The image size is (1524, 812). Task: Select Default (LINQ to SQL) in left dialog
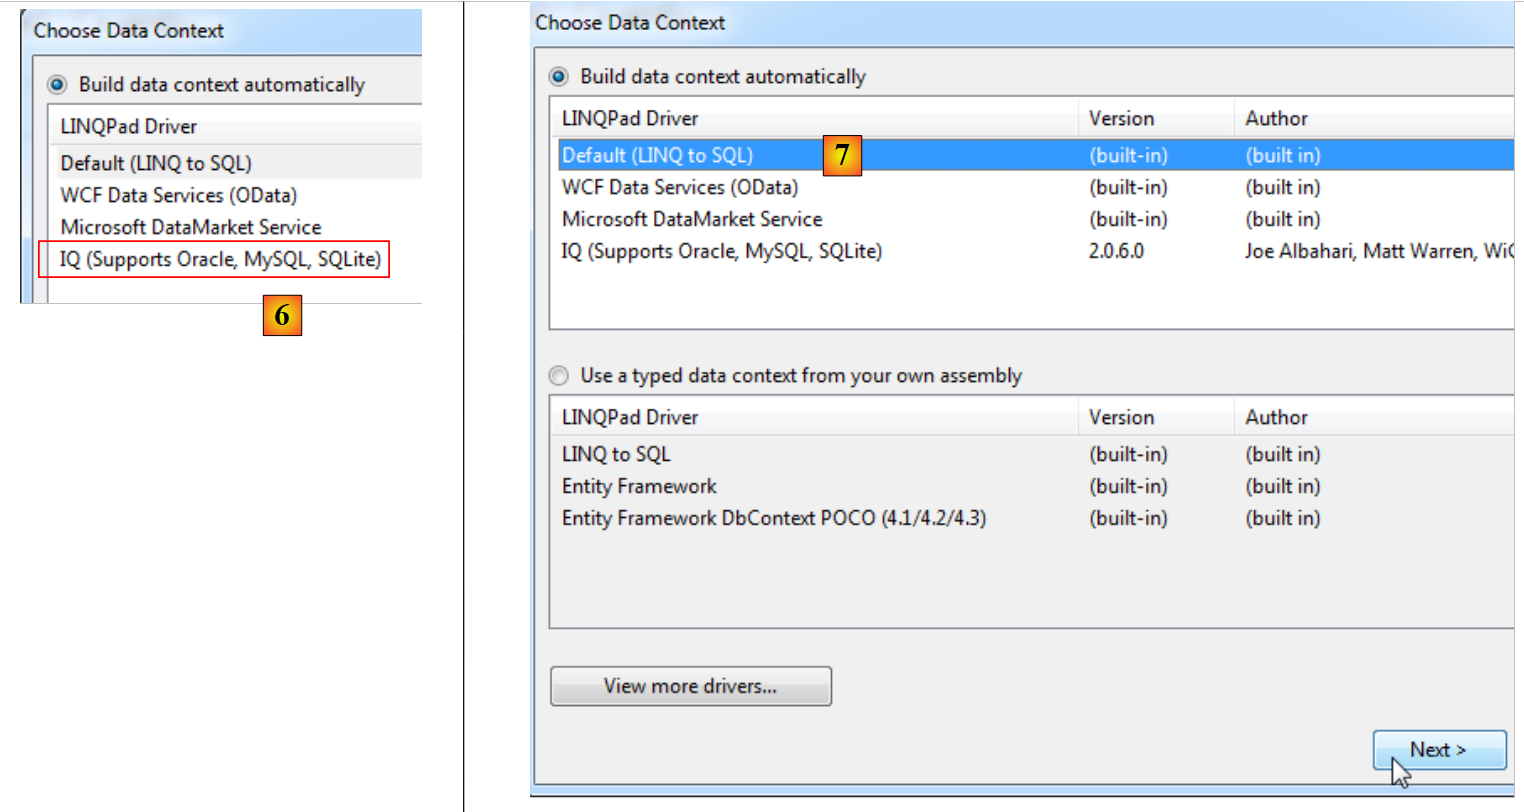156,164
